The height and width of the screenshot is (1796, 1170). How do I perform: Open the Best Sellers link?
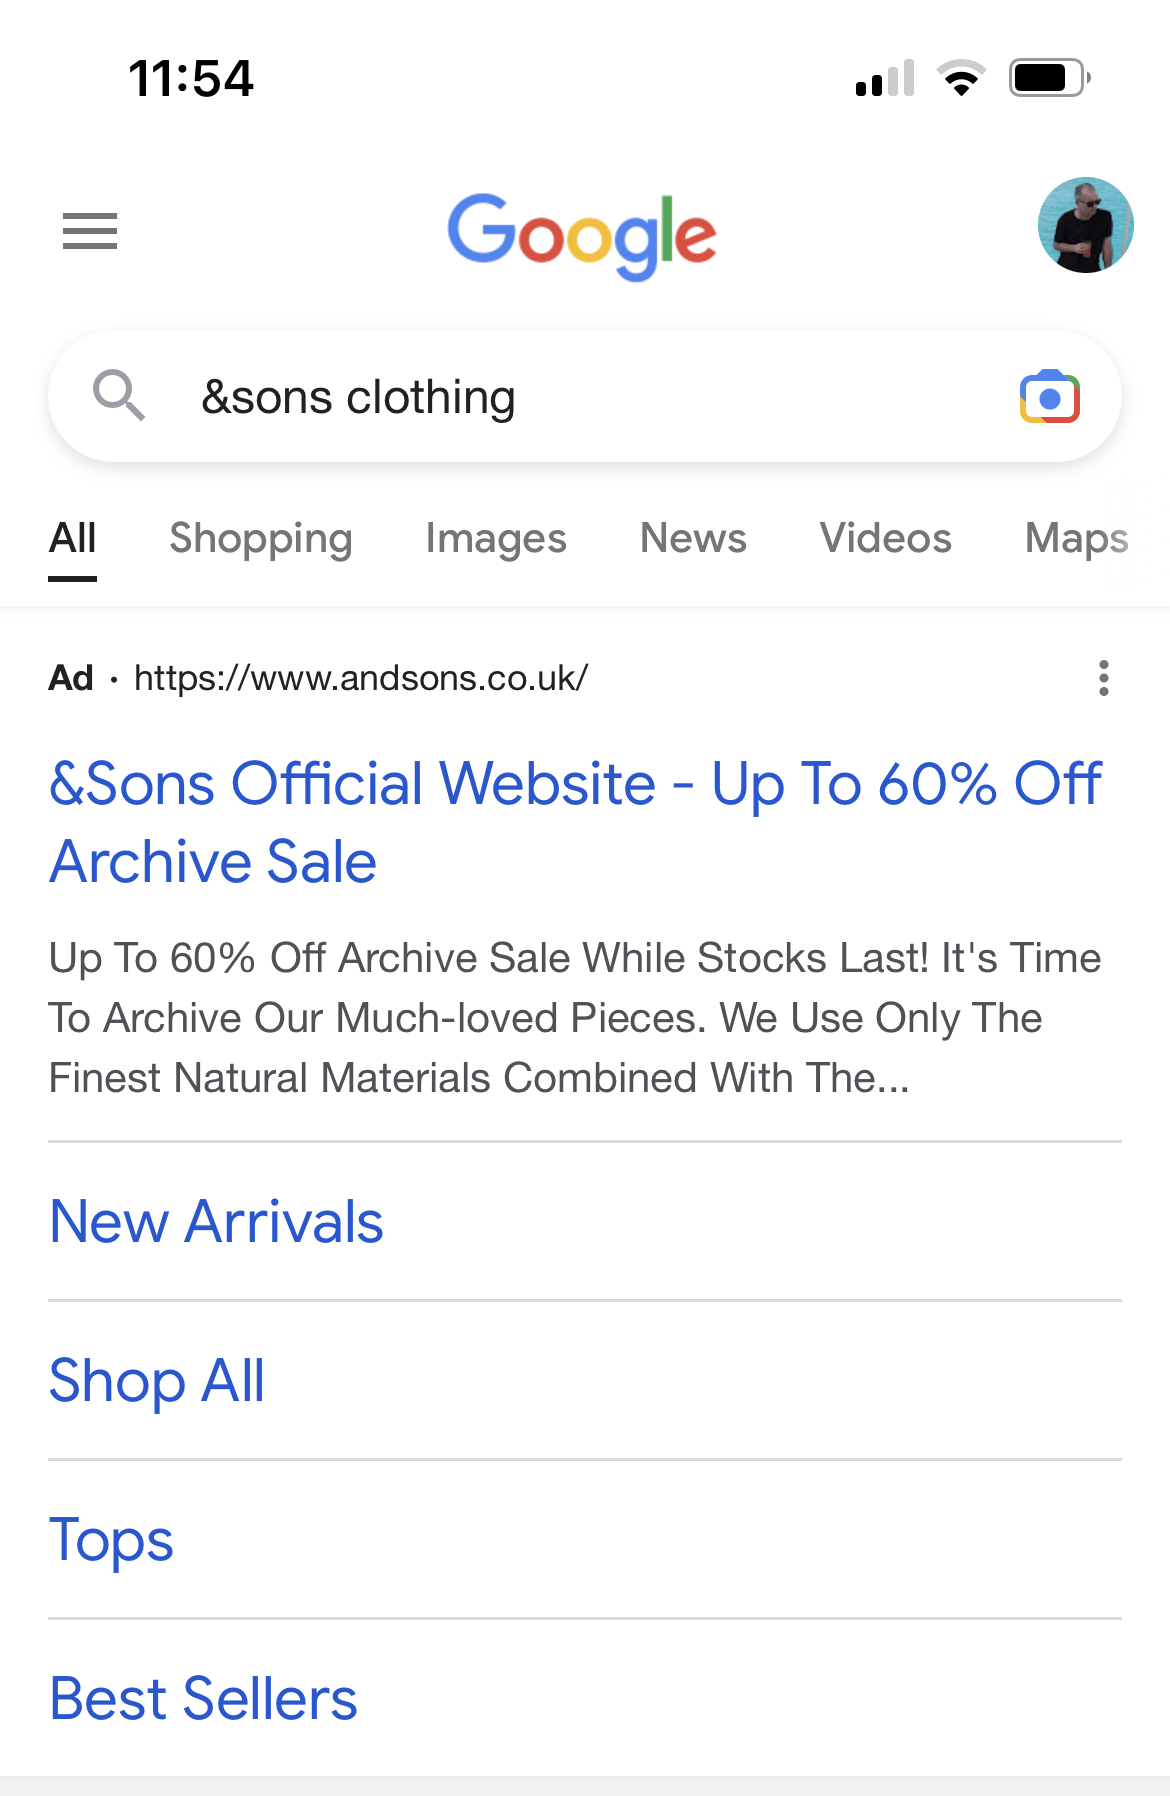pos(203,1698)
